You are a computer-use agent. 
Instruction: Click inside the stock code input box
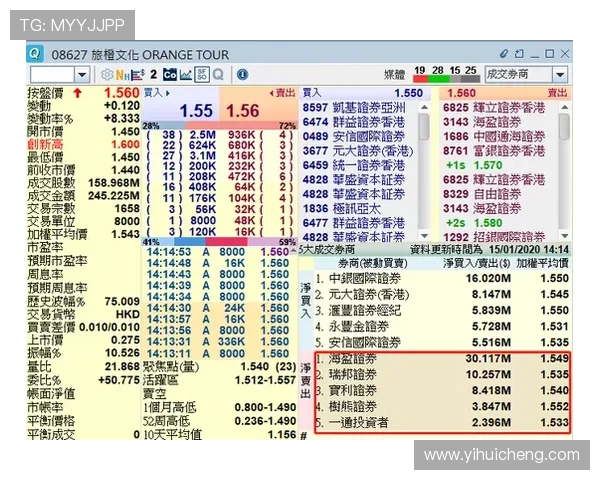(52, 75)
